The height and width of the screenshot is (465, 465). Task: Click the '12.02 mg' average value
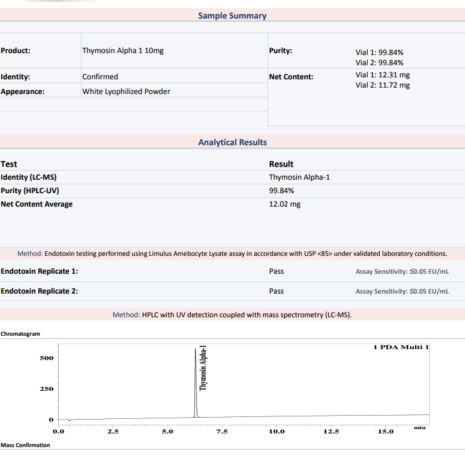pos(285,204)
